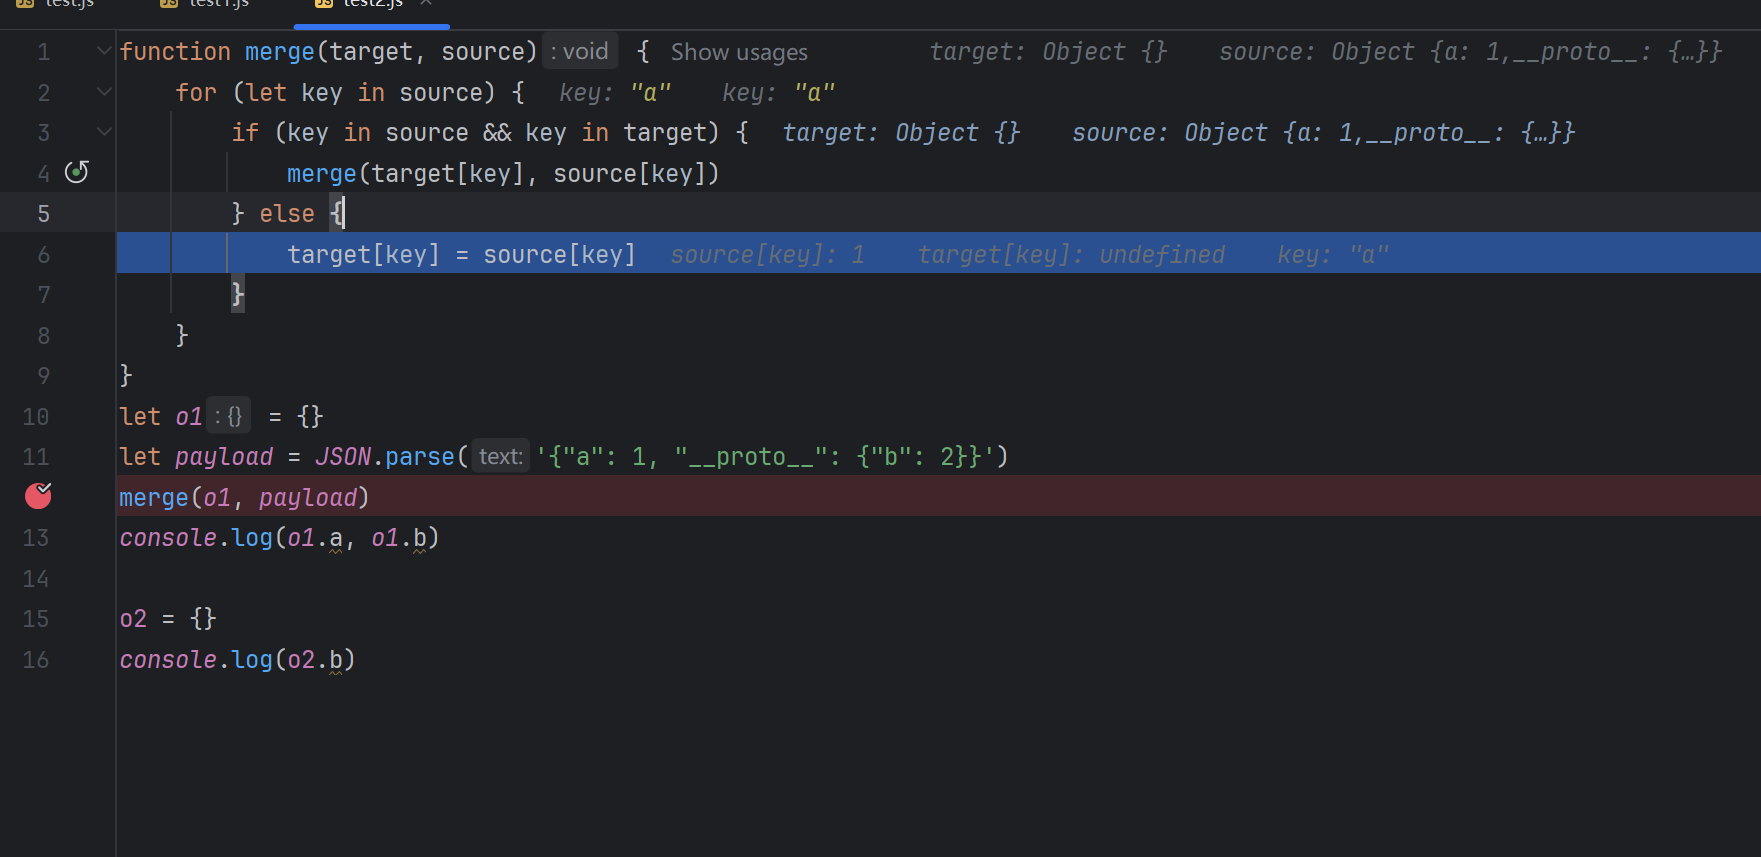Screen dimensions: 1761x857
Task: Click the o1 type inlay hint on line 10
Action: point(229,416)
